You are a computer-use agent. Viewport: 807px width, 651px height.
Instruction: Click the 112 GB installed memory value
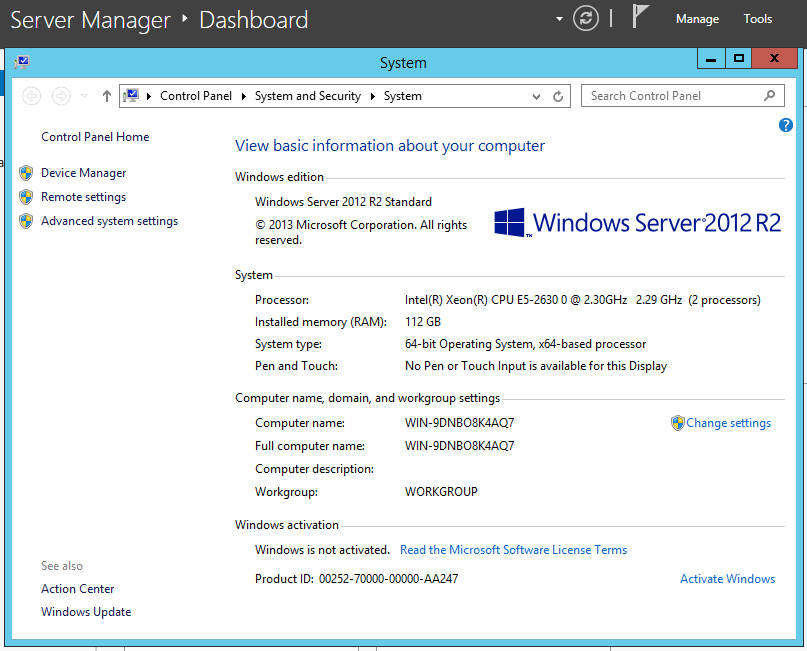click(423, 322)
